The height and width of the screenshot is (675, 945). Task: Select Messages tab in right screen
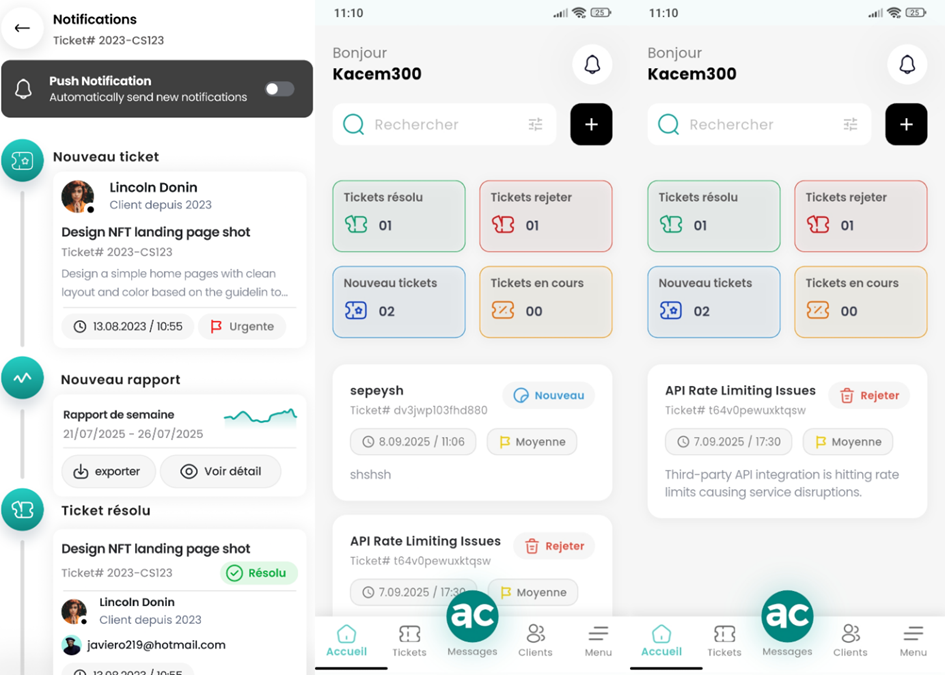click(787, 624)
